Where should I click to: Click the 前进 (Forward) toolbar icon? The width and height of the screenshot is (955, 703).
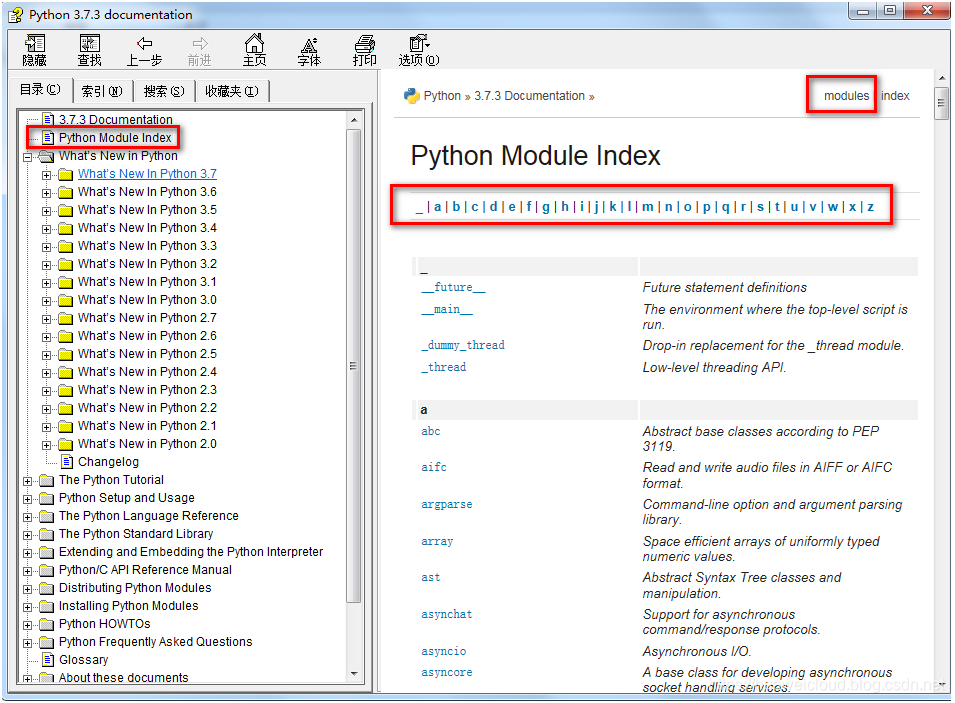[200, 50]
